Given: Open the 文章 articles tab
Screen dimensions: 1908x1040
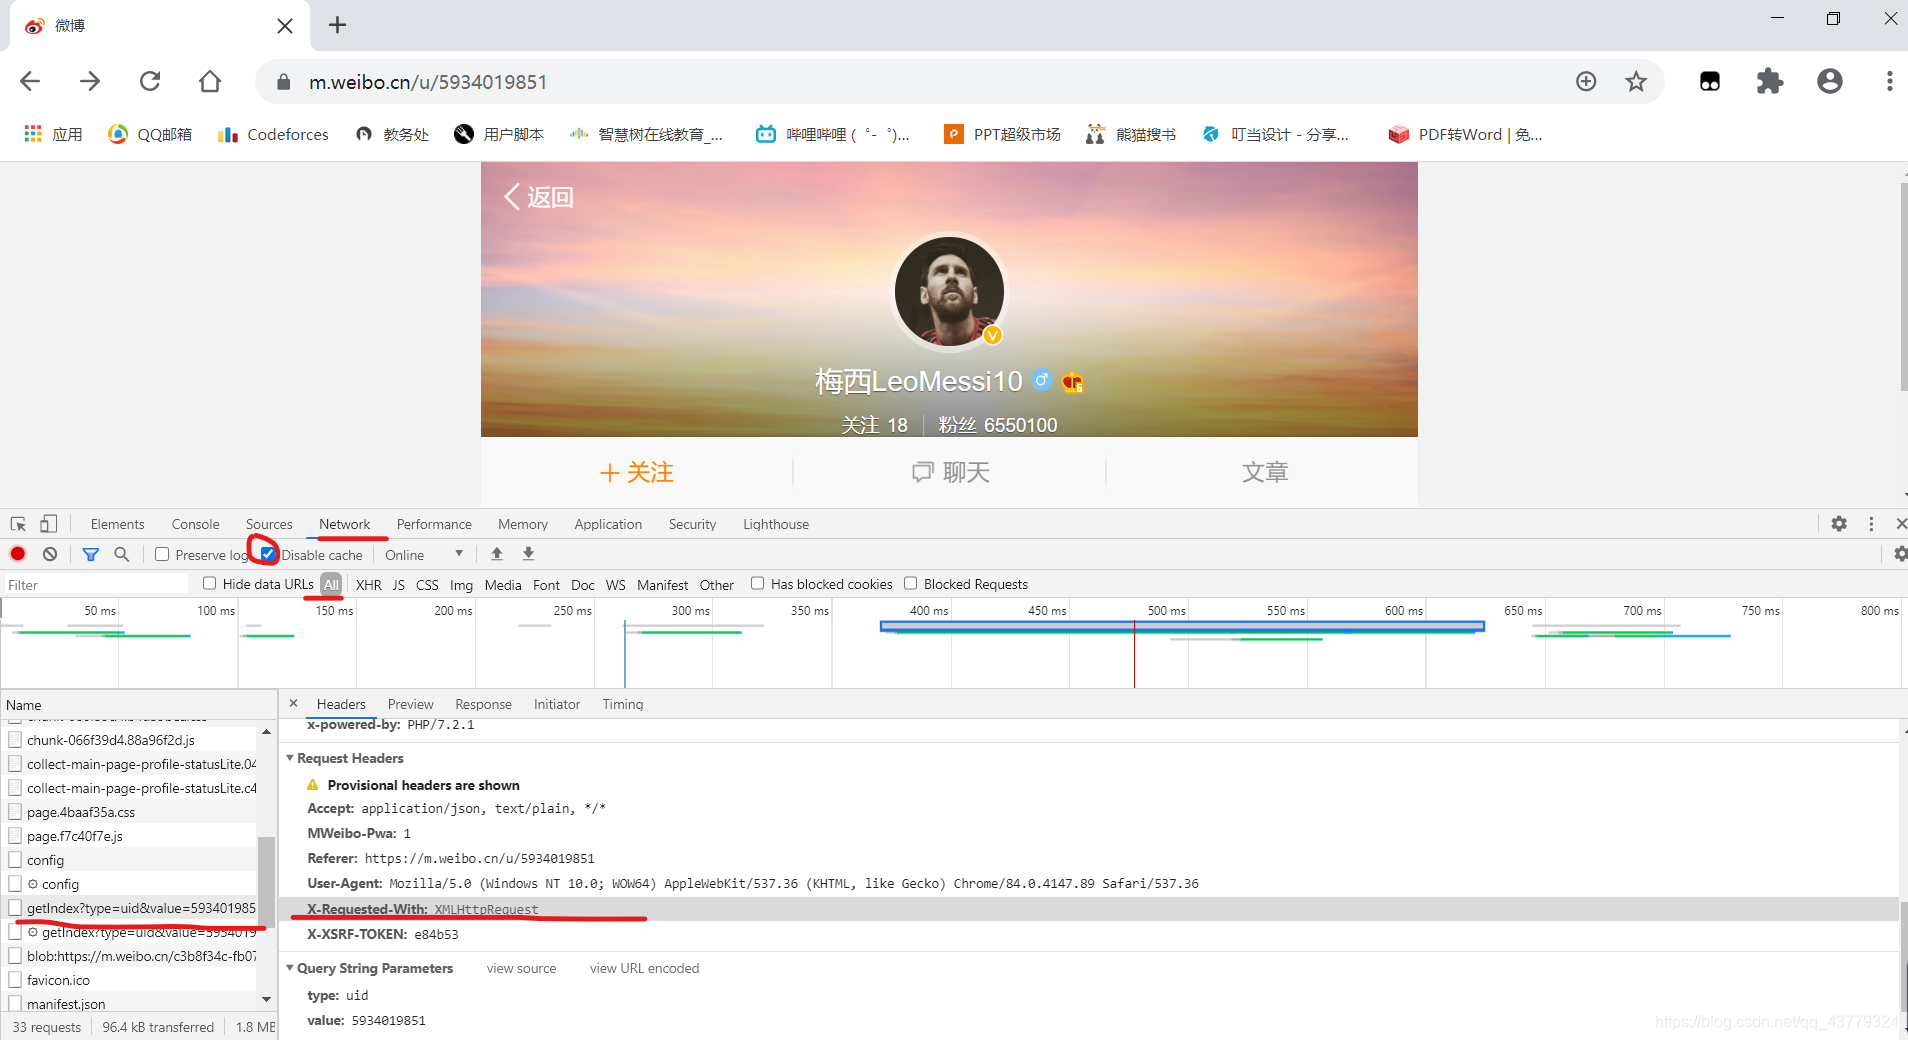Looking at the screenshot, I should coord(1264,472).
